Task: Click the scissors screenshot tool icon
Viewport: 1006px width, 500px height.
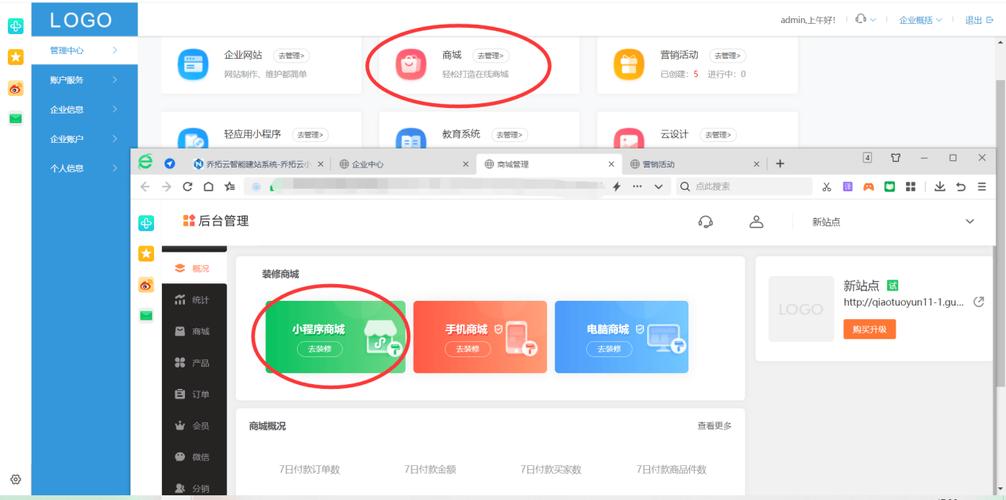Action: pyautogui.click(x=826, y=187)
